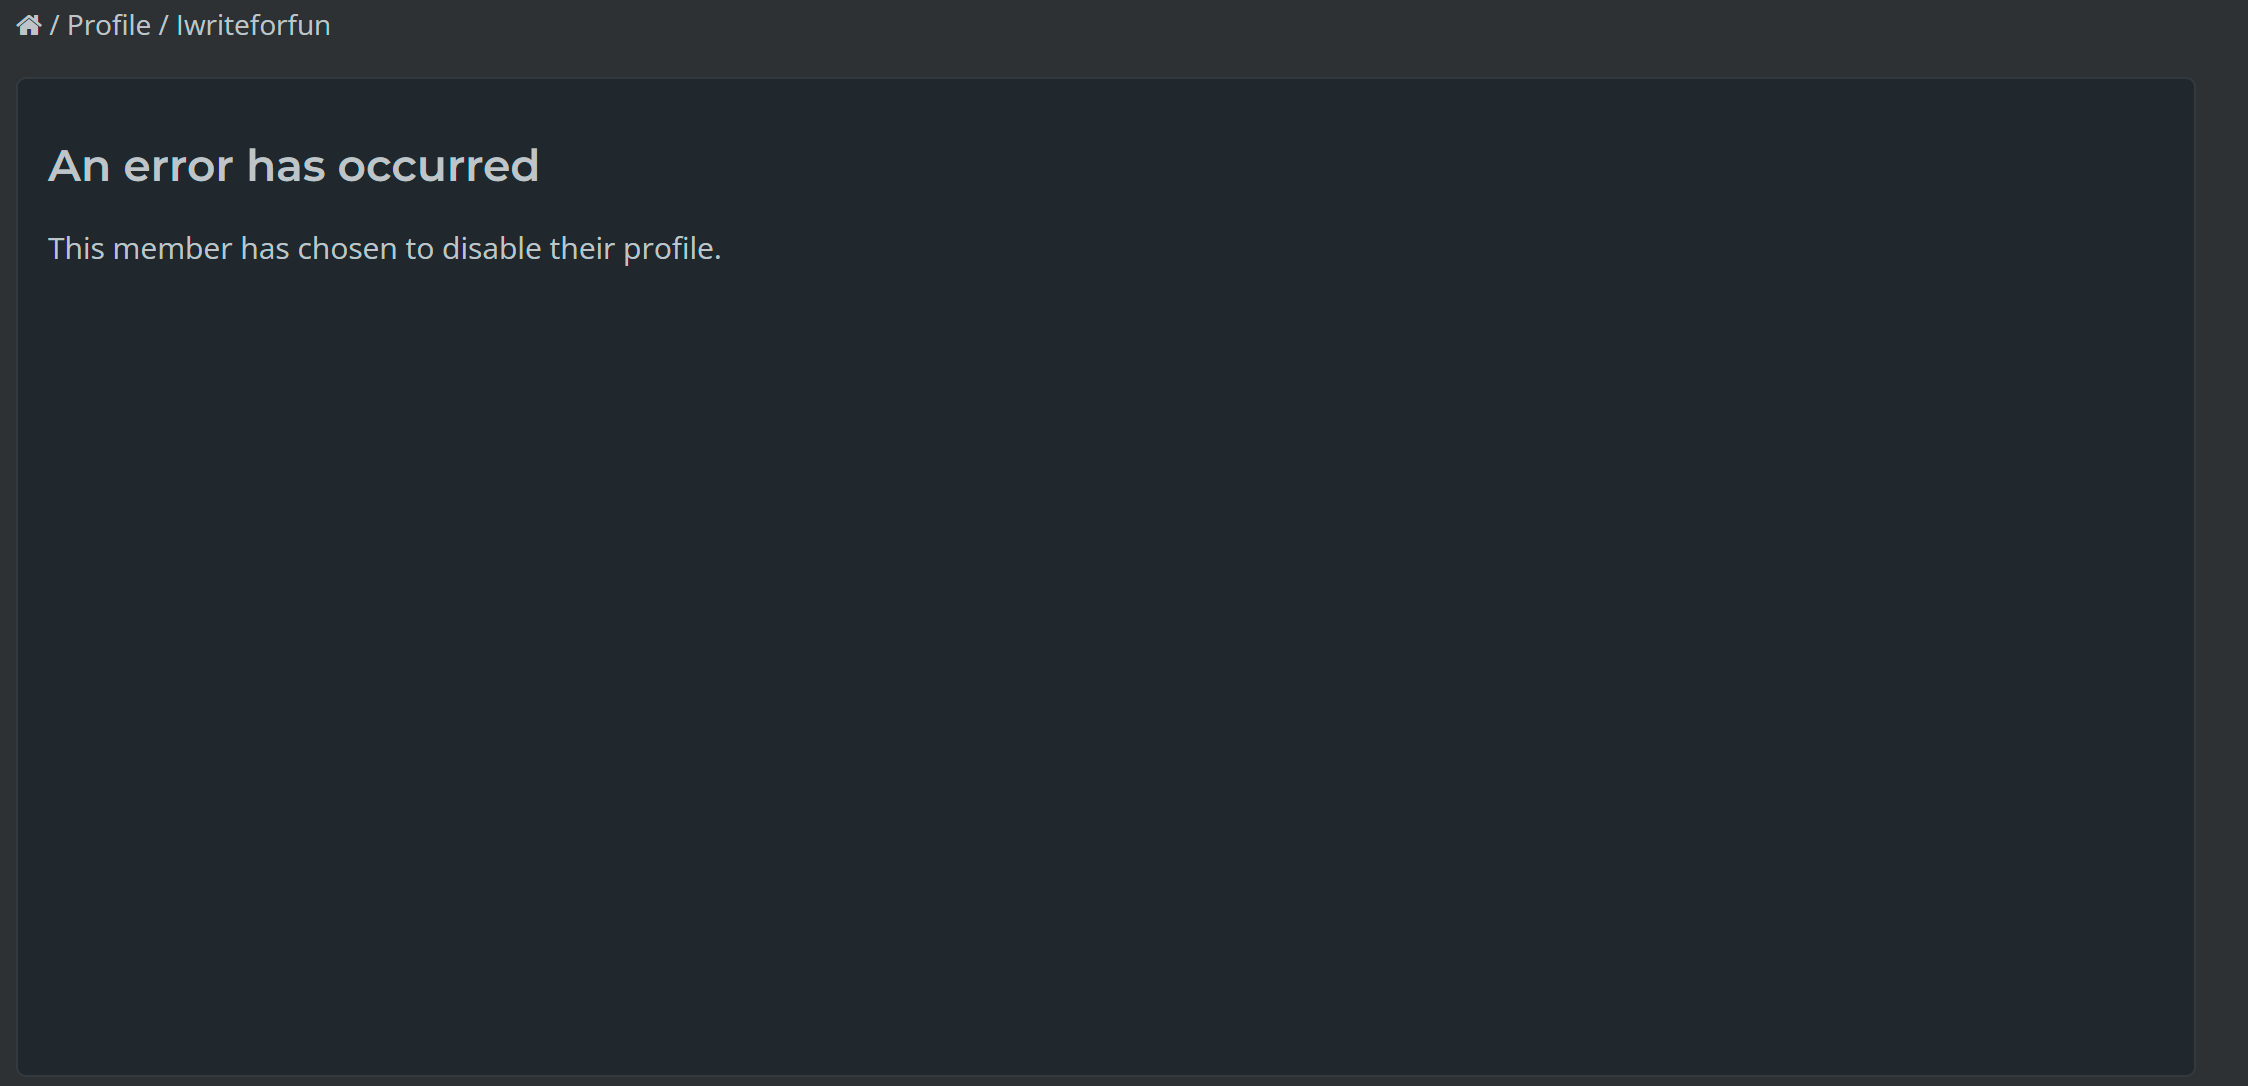Click the word "disable" in the message
This screenshot has width=2248, height=1086.
(x=491, y=248)
